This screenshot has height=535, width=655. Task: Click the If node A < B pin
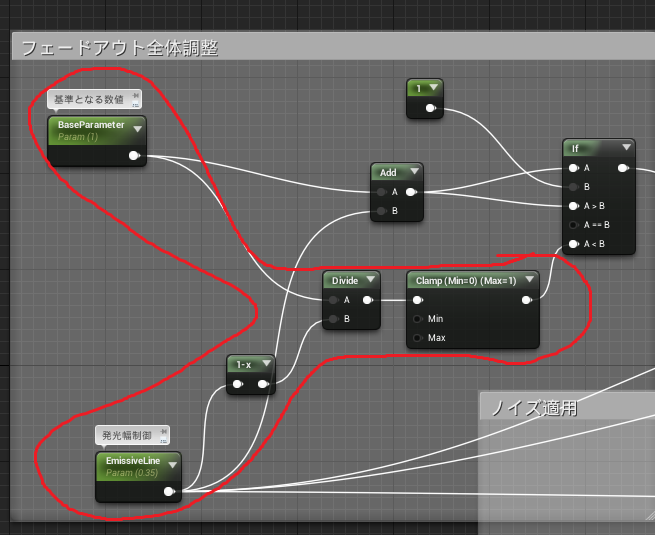click(574, 244)
